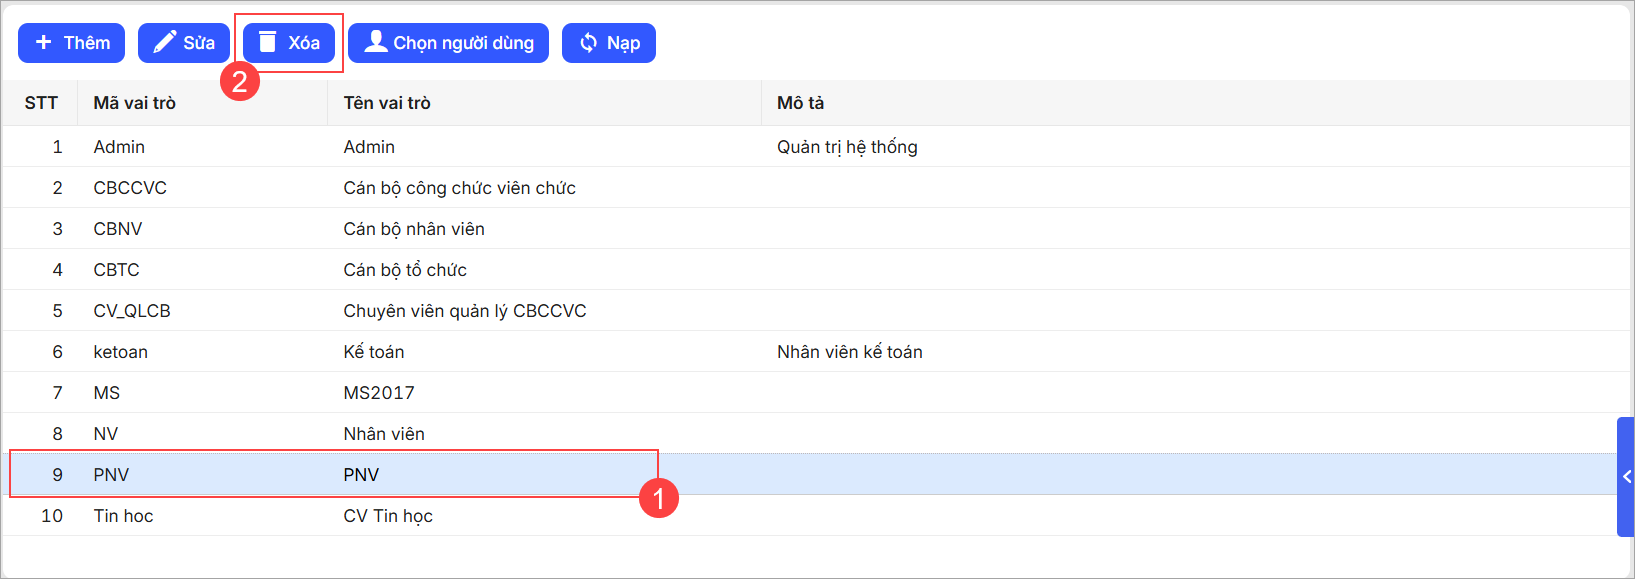
Task: Click the Mô tả column header
Action: coord(801,103)
